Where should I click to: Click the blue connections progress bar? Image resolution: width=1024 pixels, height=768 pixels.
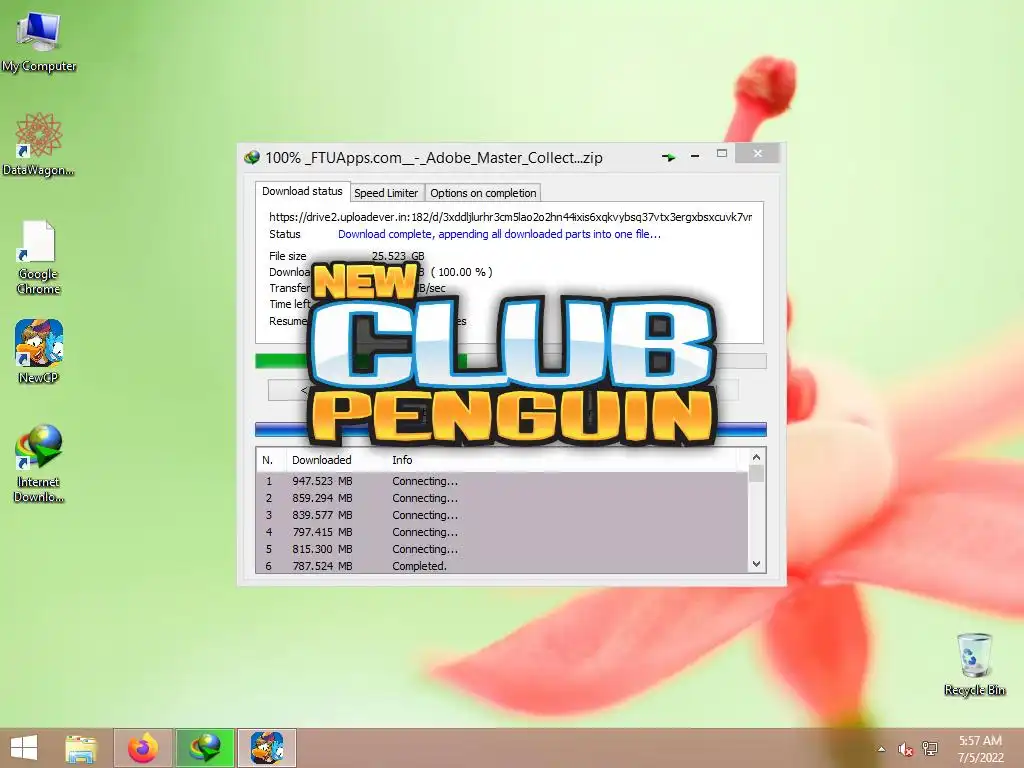510,429
